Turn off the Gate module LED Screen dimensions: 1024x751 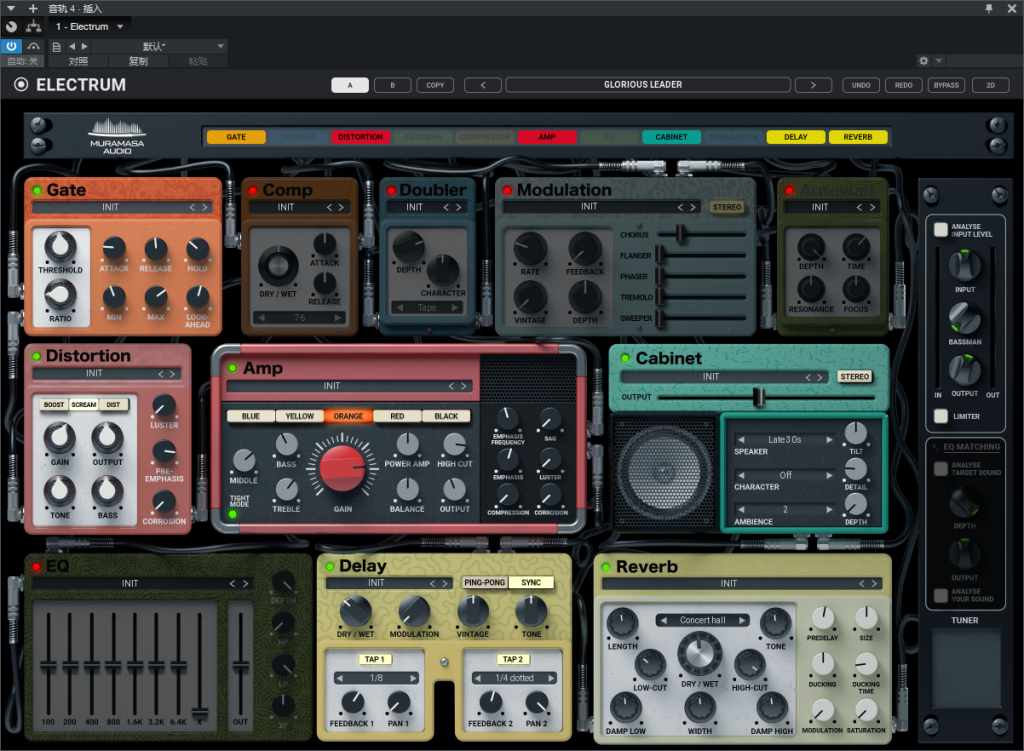37,191
